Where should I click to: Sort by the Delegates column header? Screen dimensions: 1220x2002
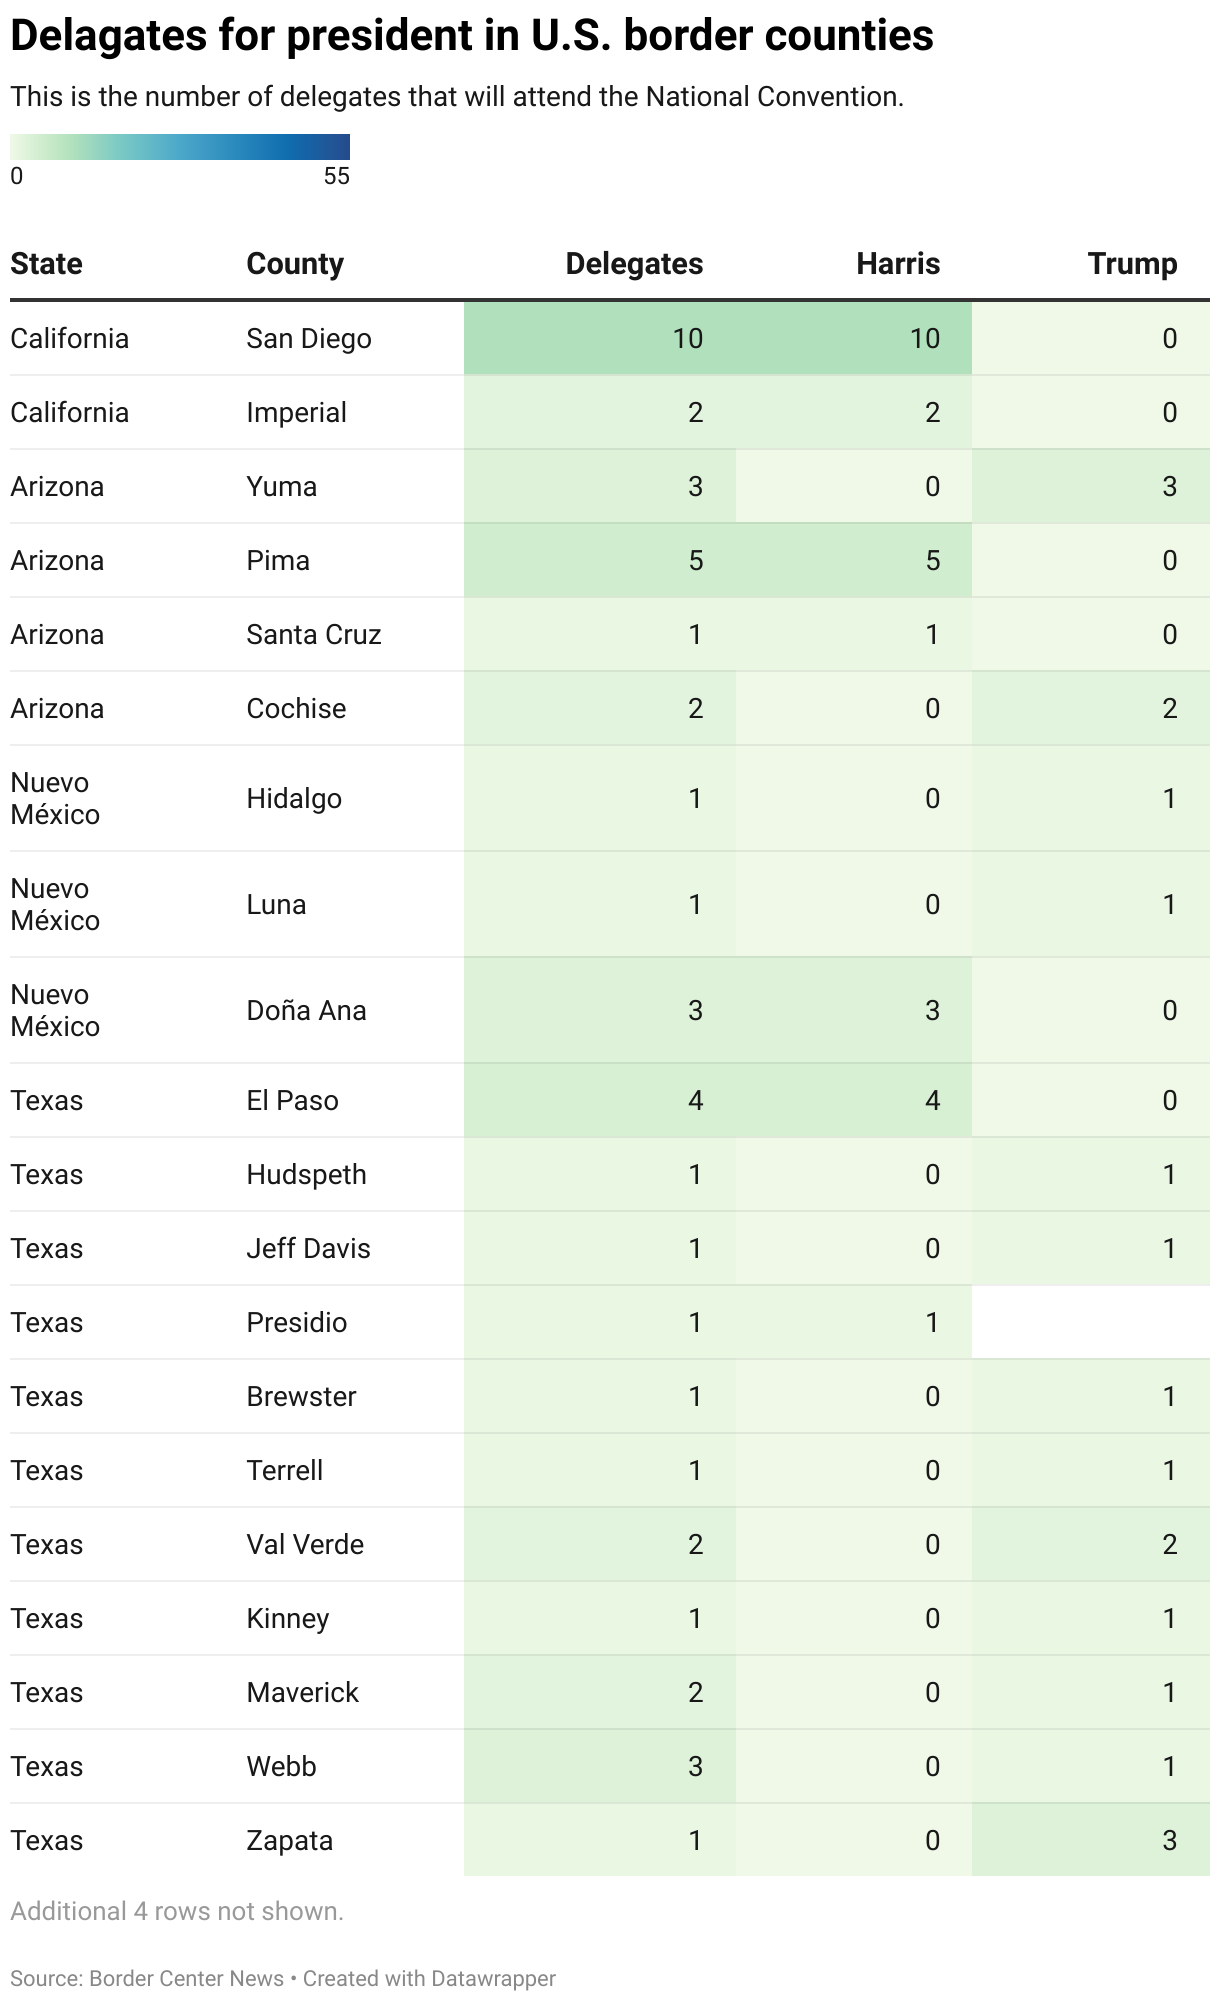(634, 264)
